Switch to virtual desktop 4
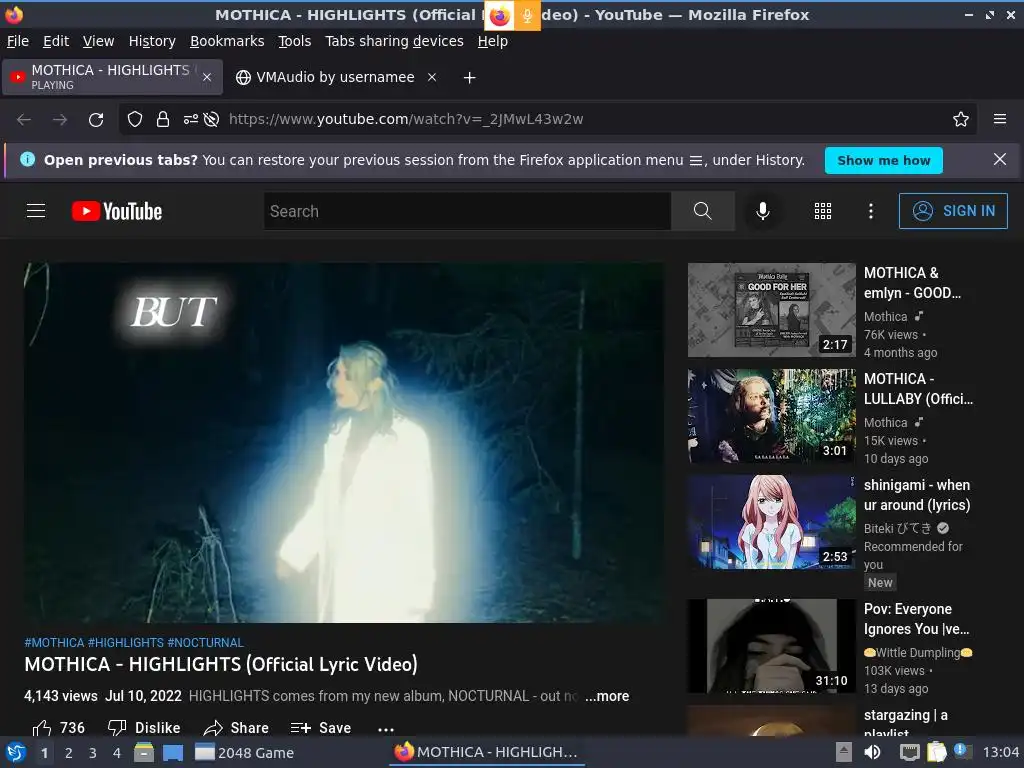1024x768 pixels. pyautogui.click(x=117, y=753)
